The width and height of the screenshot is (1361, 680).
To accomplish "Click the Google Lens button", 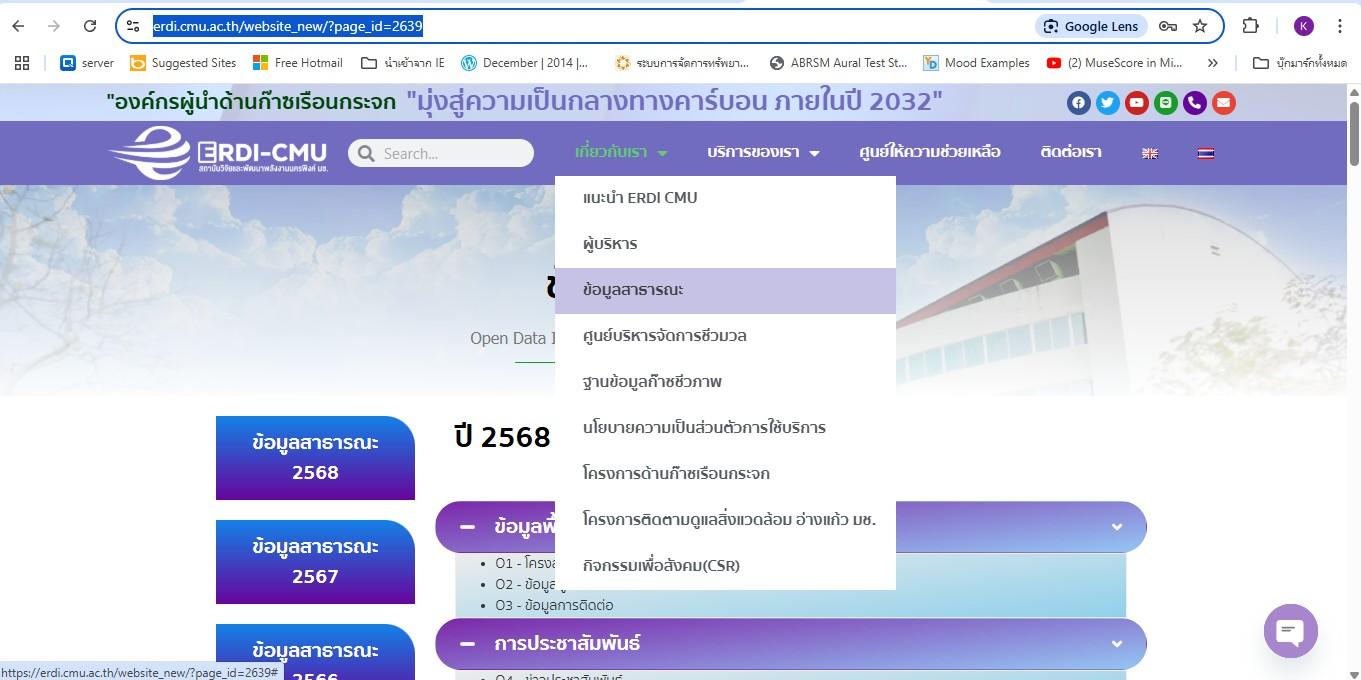I will click(1090, 26).
